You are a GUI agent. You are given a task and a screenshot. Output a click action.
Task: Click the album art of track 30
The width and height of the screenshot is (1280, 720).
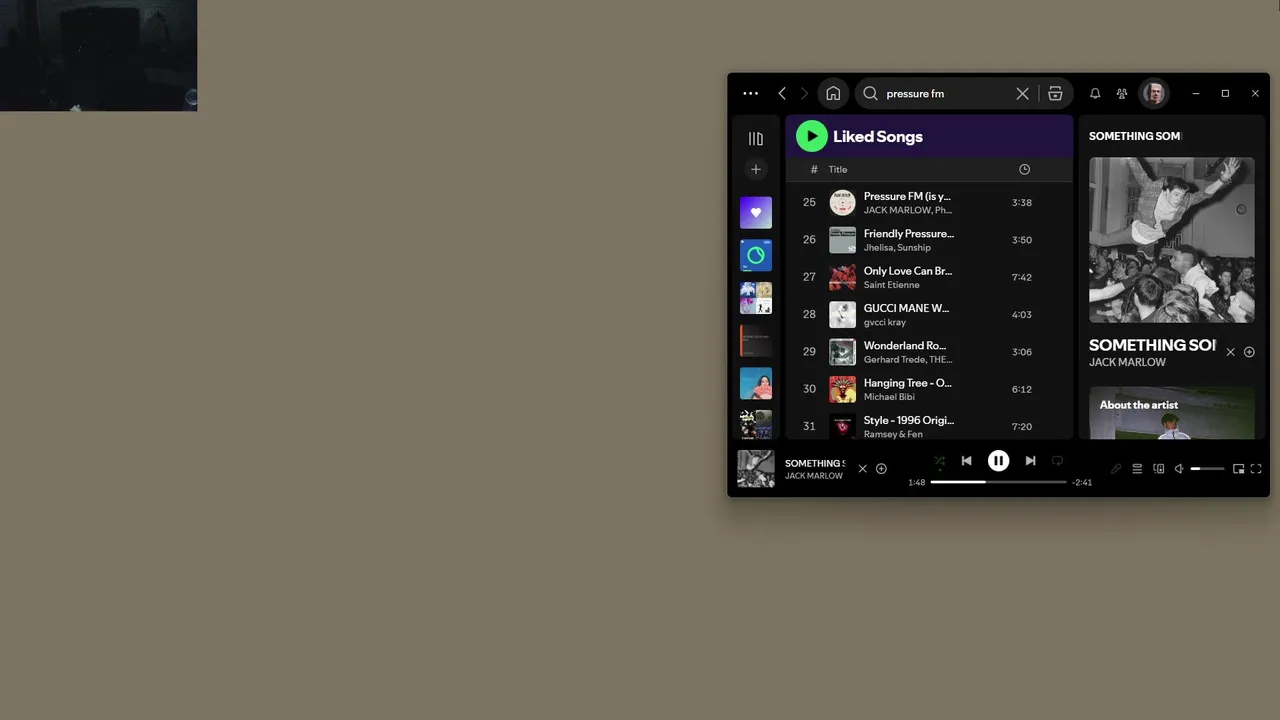tap(843, 389)
